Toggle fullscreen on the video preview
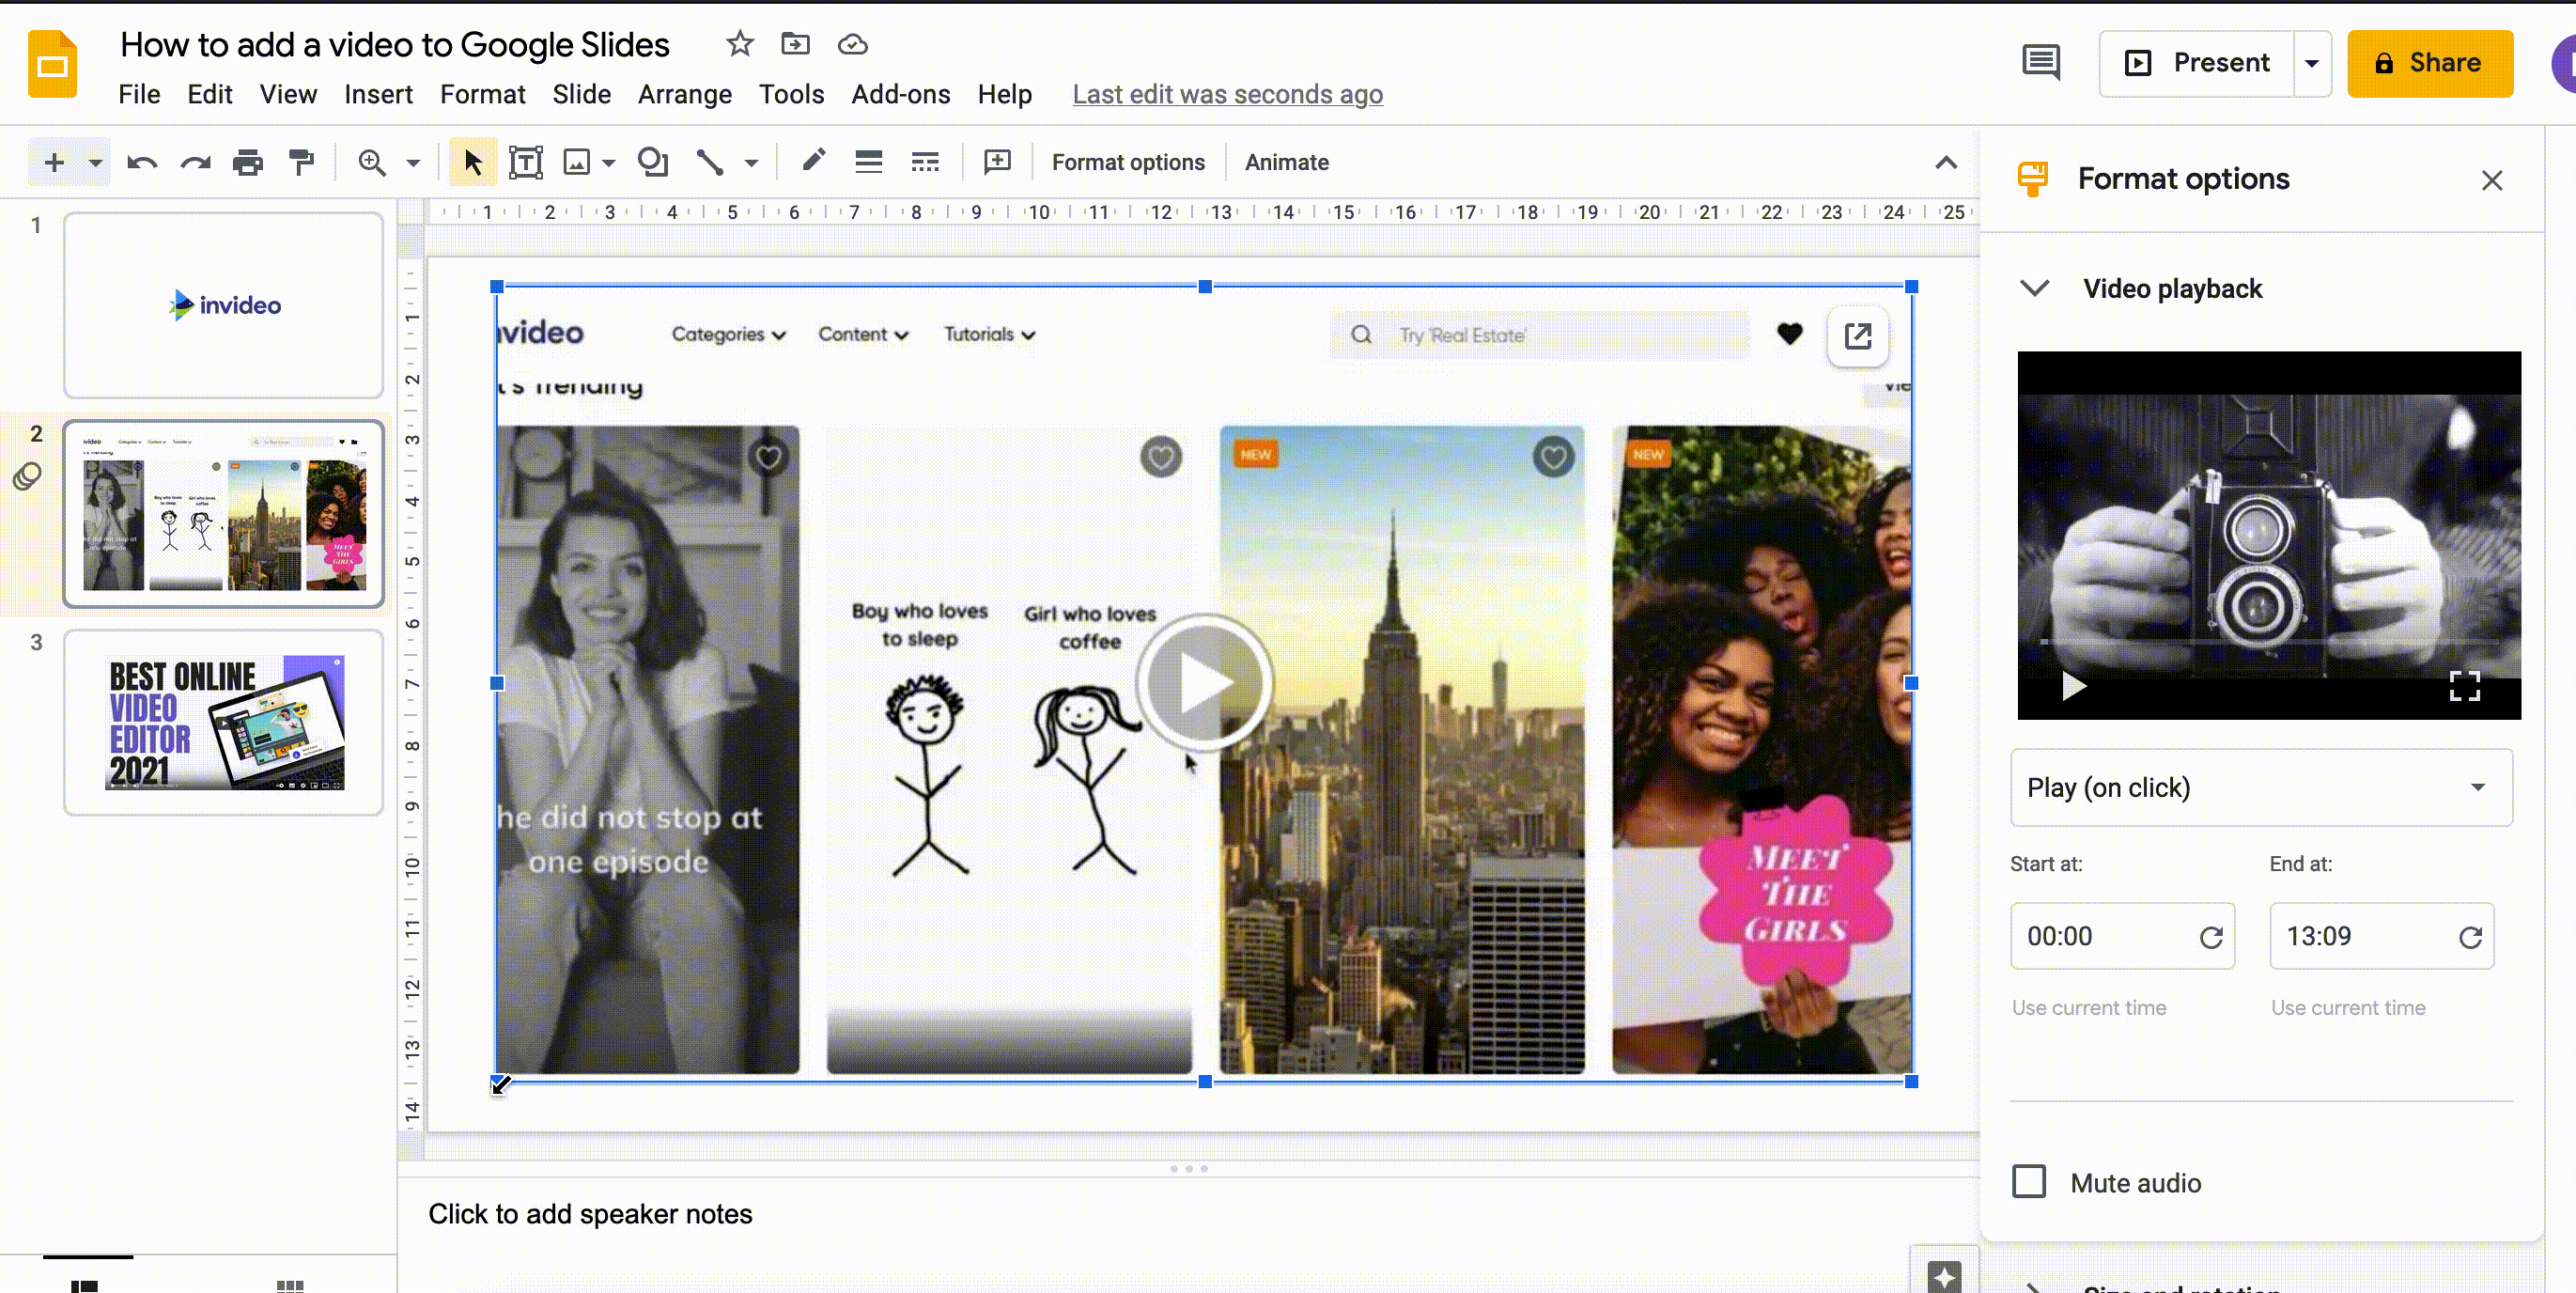This screenshot has height=1293, width=2576. click(2465, 685)
